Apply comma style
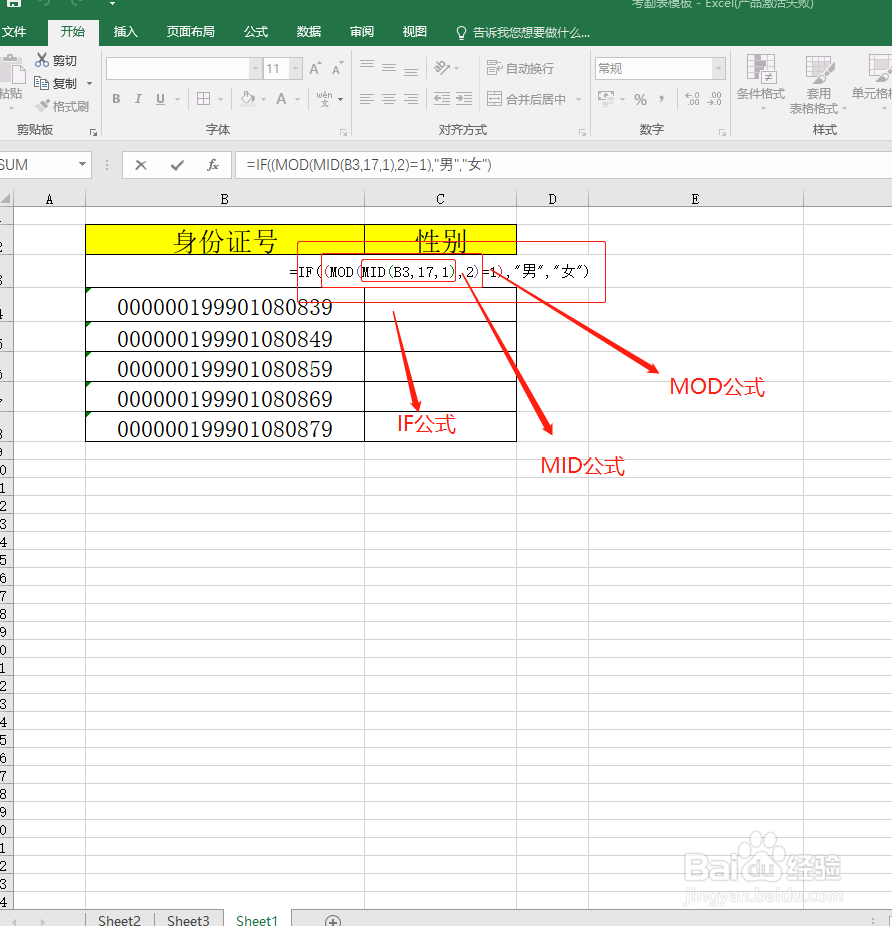 click(x=662, y=99)
